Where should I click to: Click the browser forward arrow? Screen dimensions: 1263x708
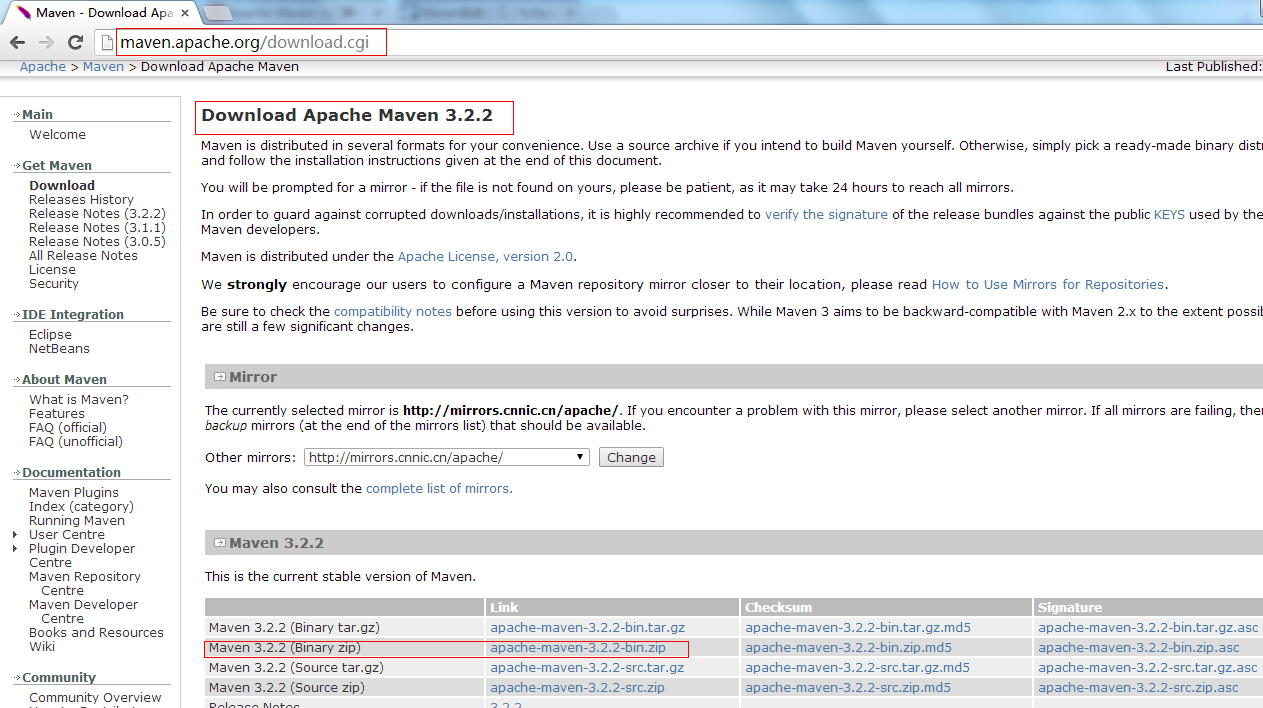46,42
